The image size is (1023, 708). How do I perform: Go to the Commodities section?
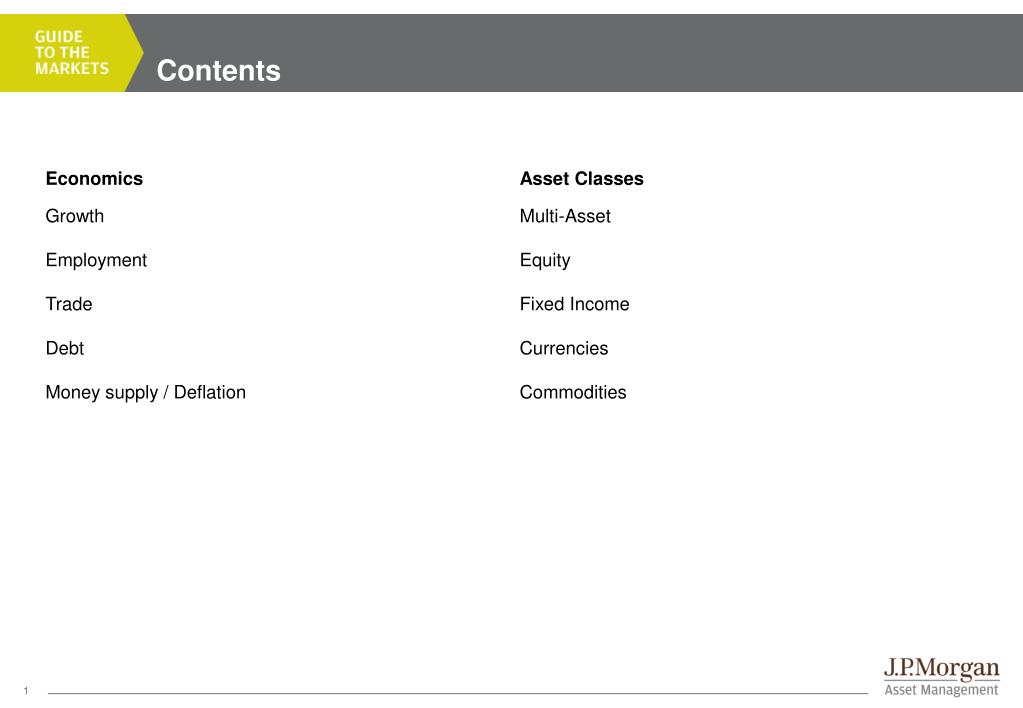573,392
